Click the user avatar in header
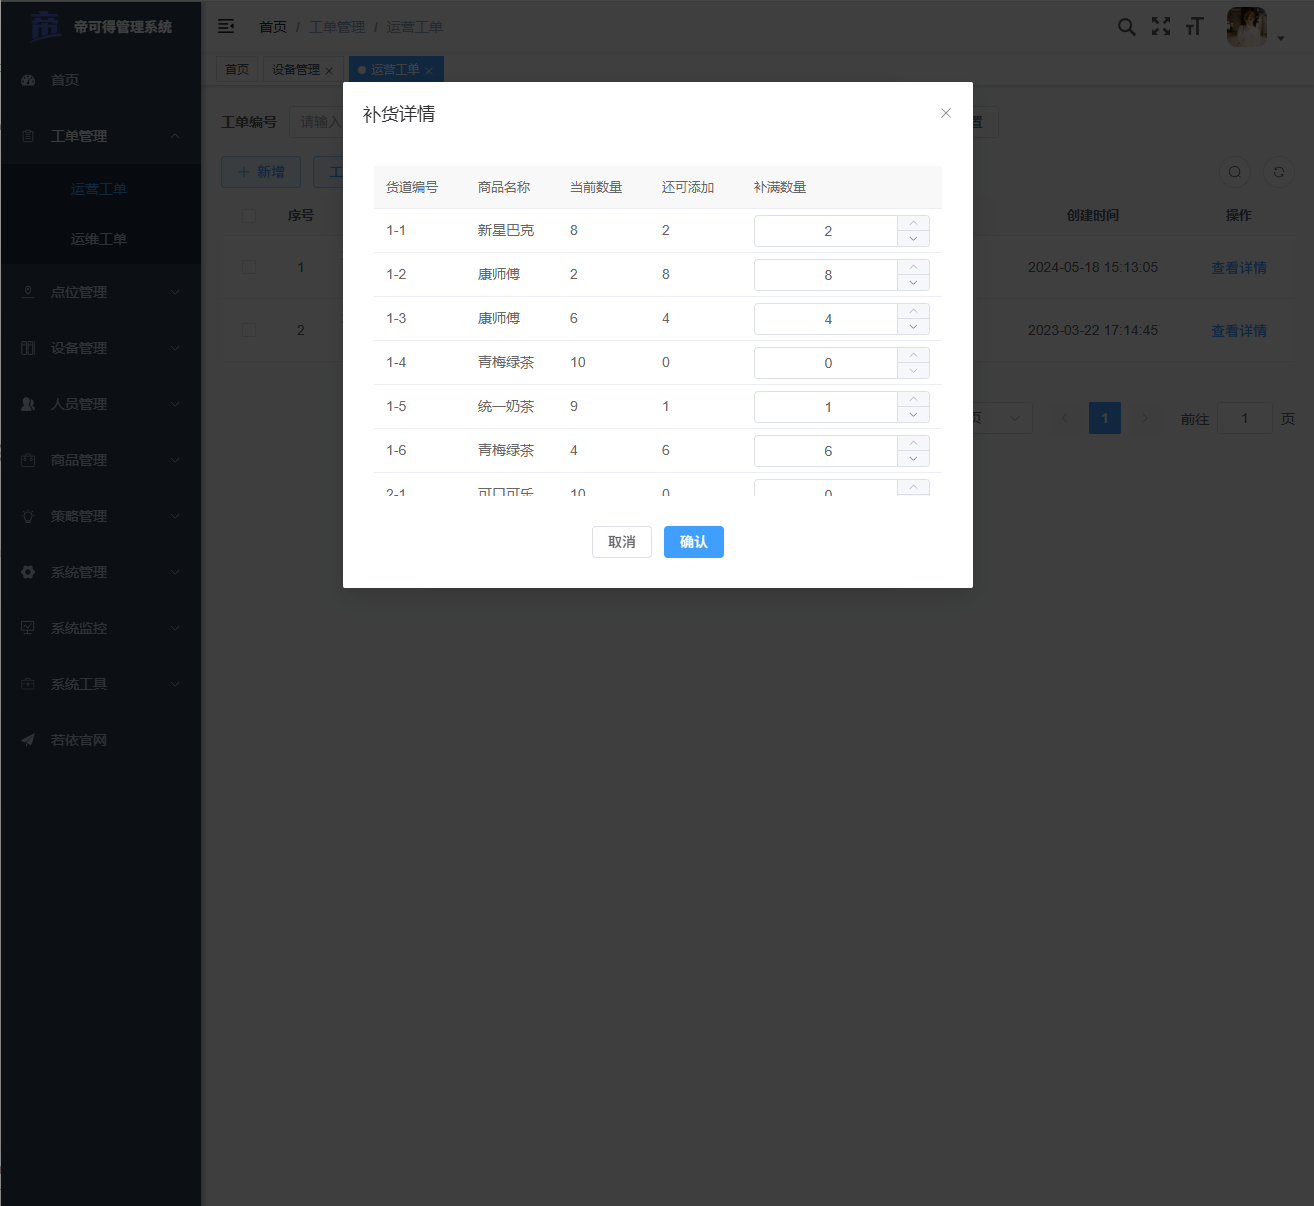 click(x=1246, y=27)
